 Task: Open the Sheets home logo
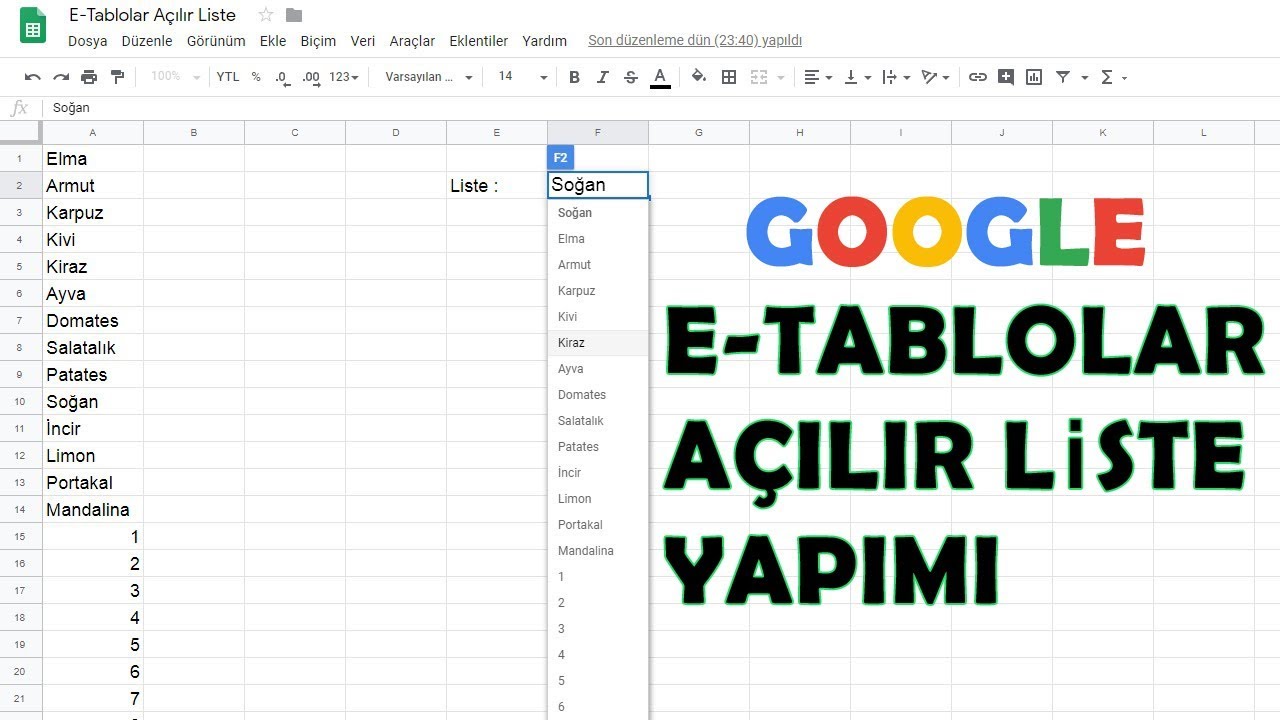tap(33, 26)
